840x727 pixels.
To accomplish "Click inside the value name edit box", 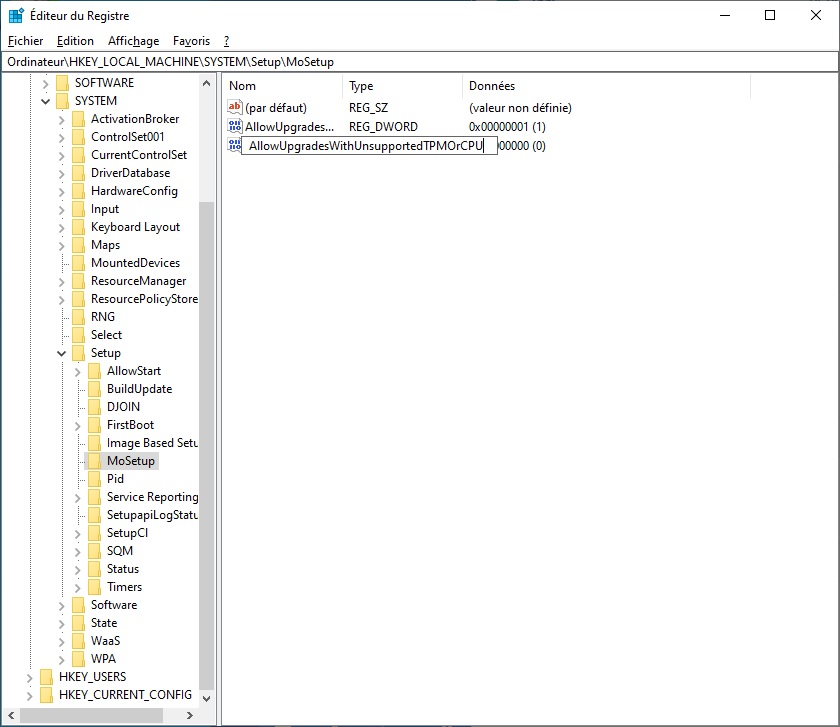I will pos(368,146).
